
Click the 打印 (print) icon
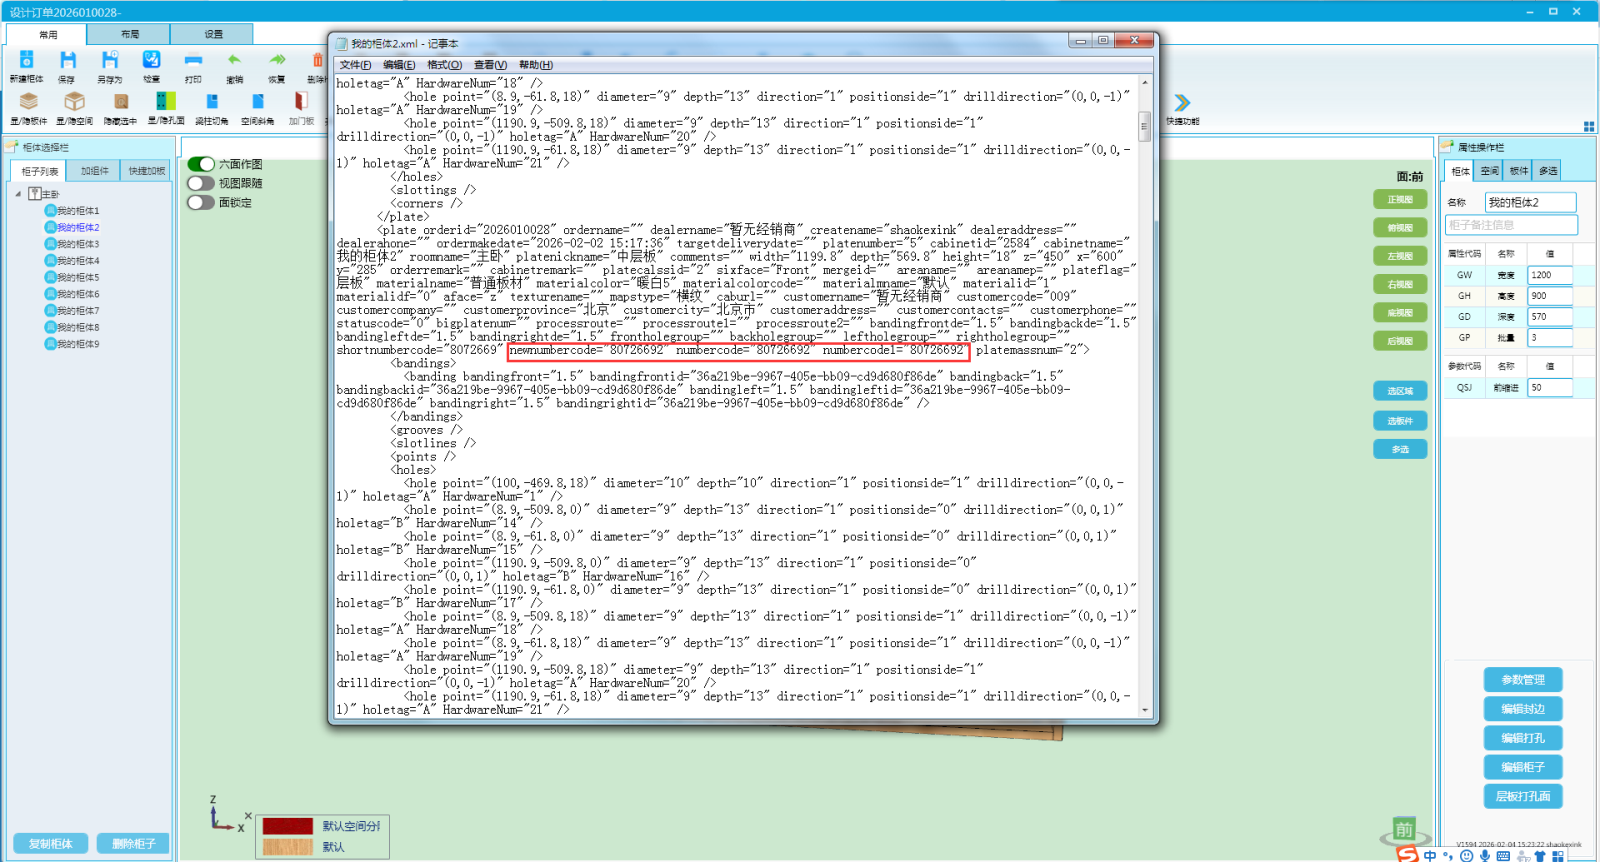193,62
